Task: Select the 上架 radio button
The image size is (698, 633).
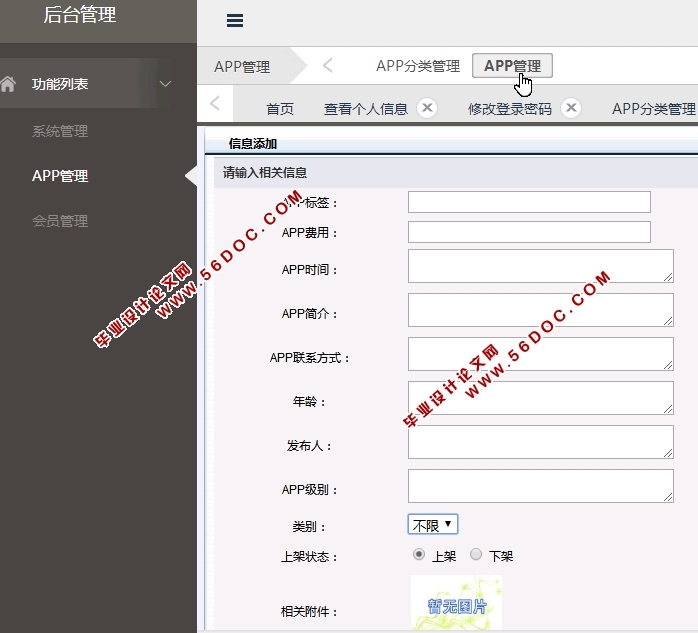Action: tap(418, 554)
